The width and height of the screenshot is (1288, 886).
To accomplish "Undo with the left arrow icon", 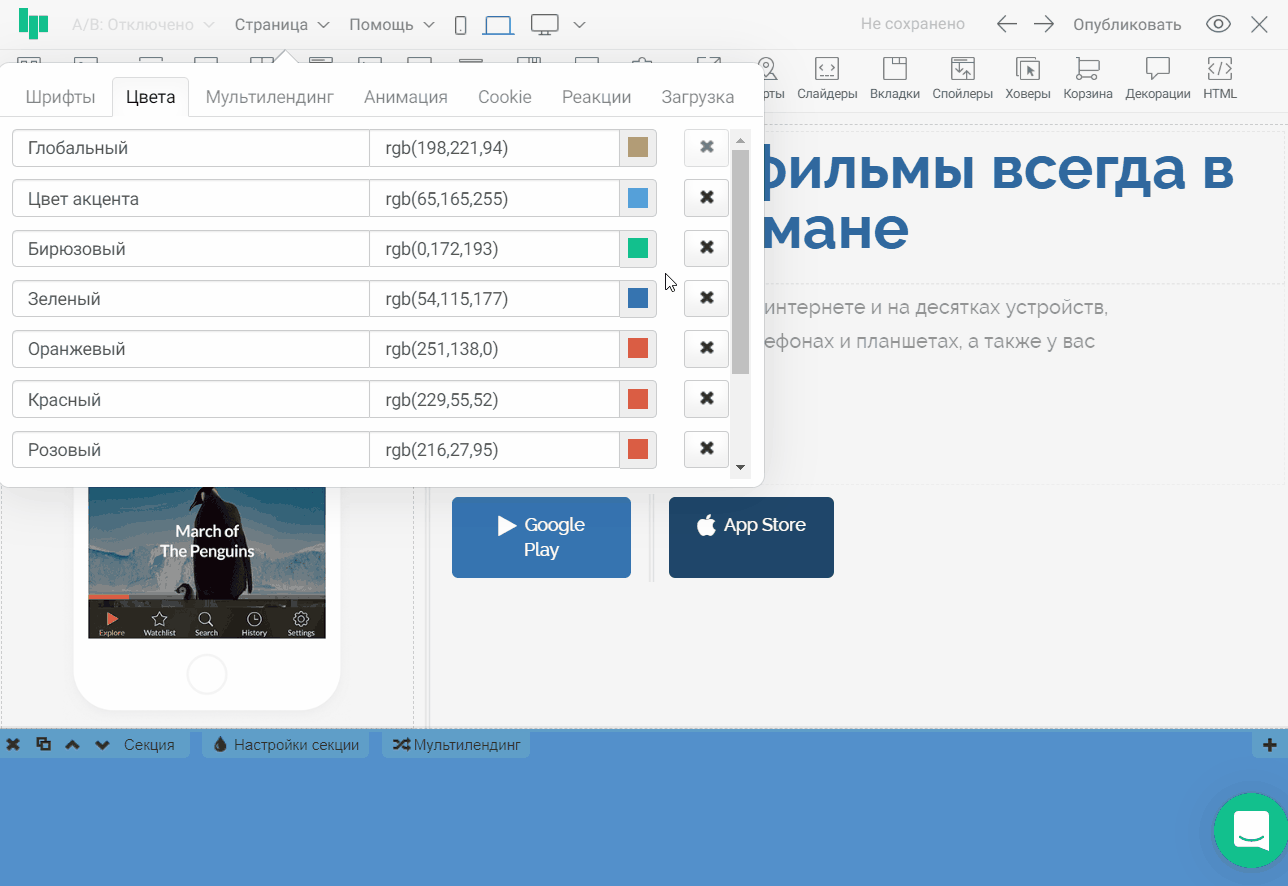I will point(1007,24).
